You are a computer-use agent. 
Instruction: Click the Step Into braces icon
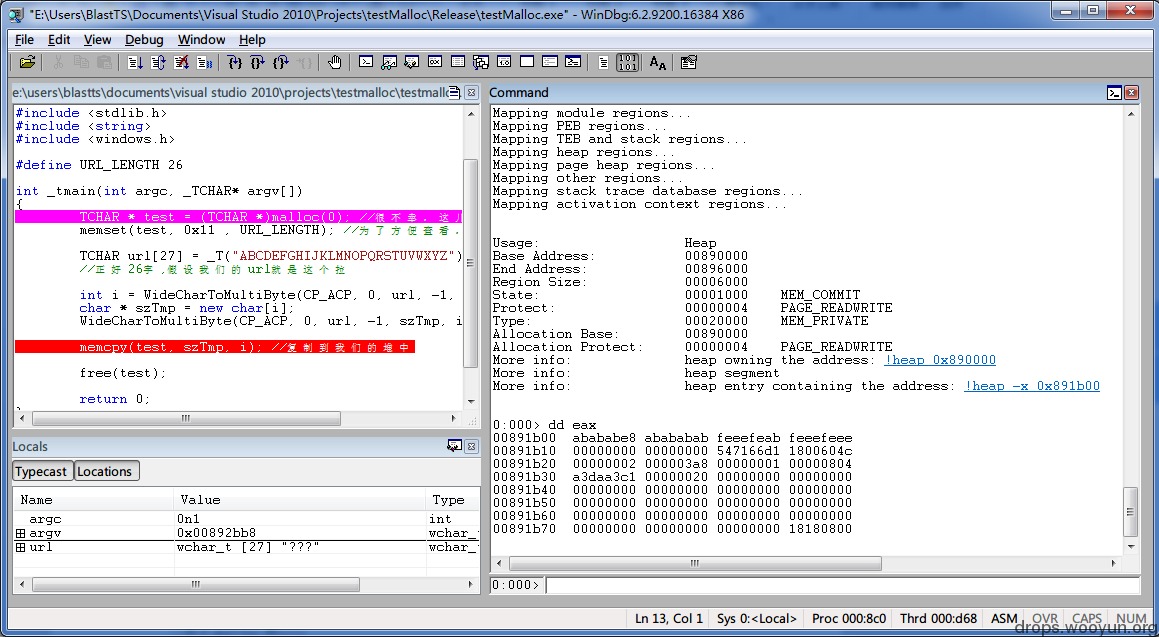click(x=234, y=63)
